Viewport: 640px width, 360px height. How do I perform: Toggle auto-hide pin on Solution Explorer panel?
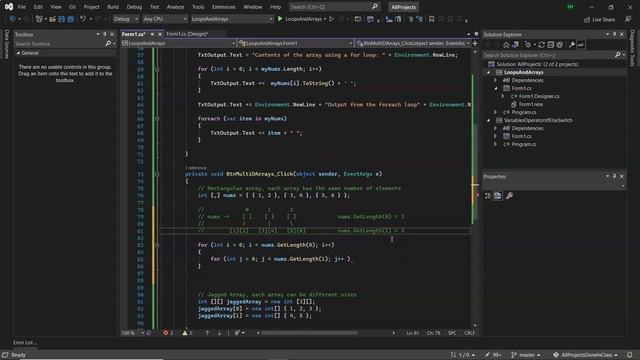pyautogui.click(x=614, y=34)
